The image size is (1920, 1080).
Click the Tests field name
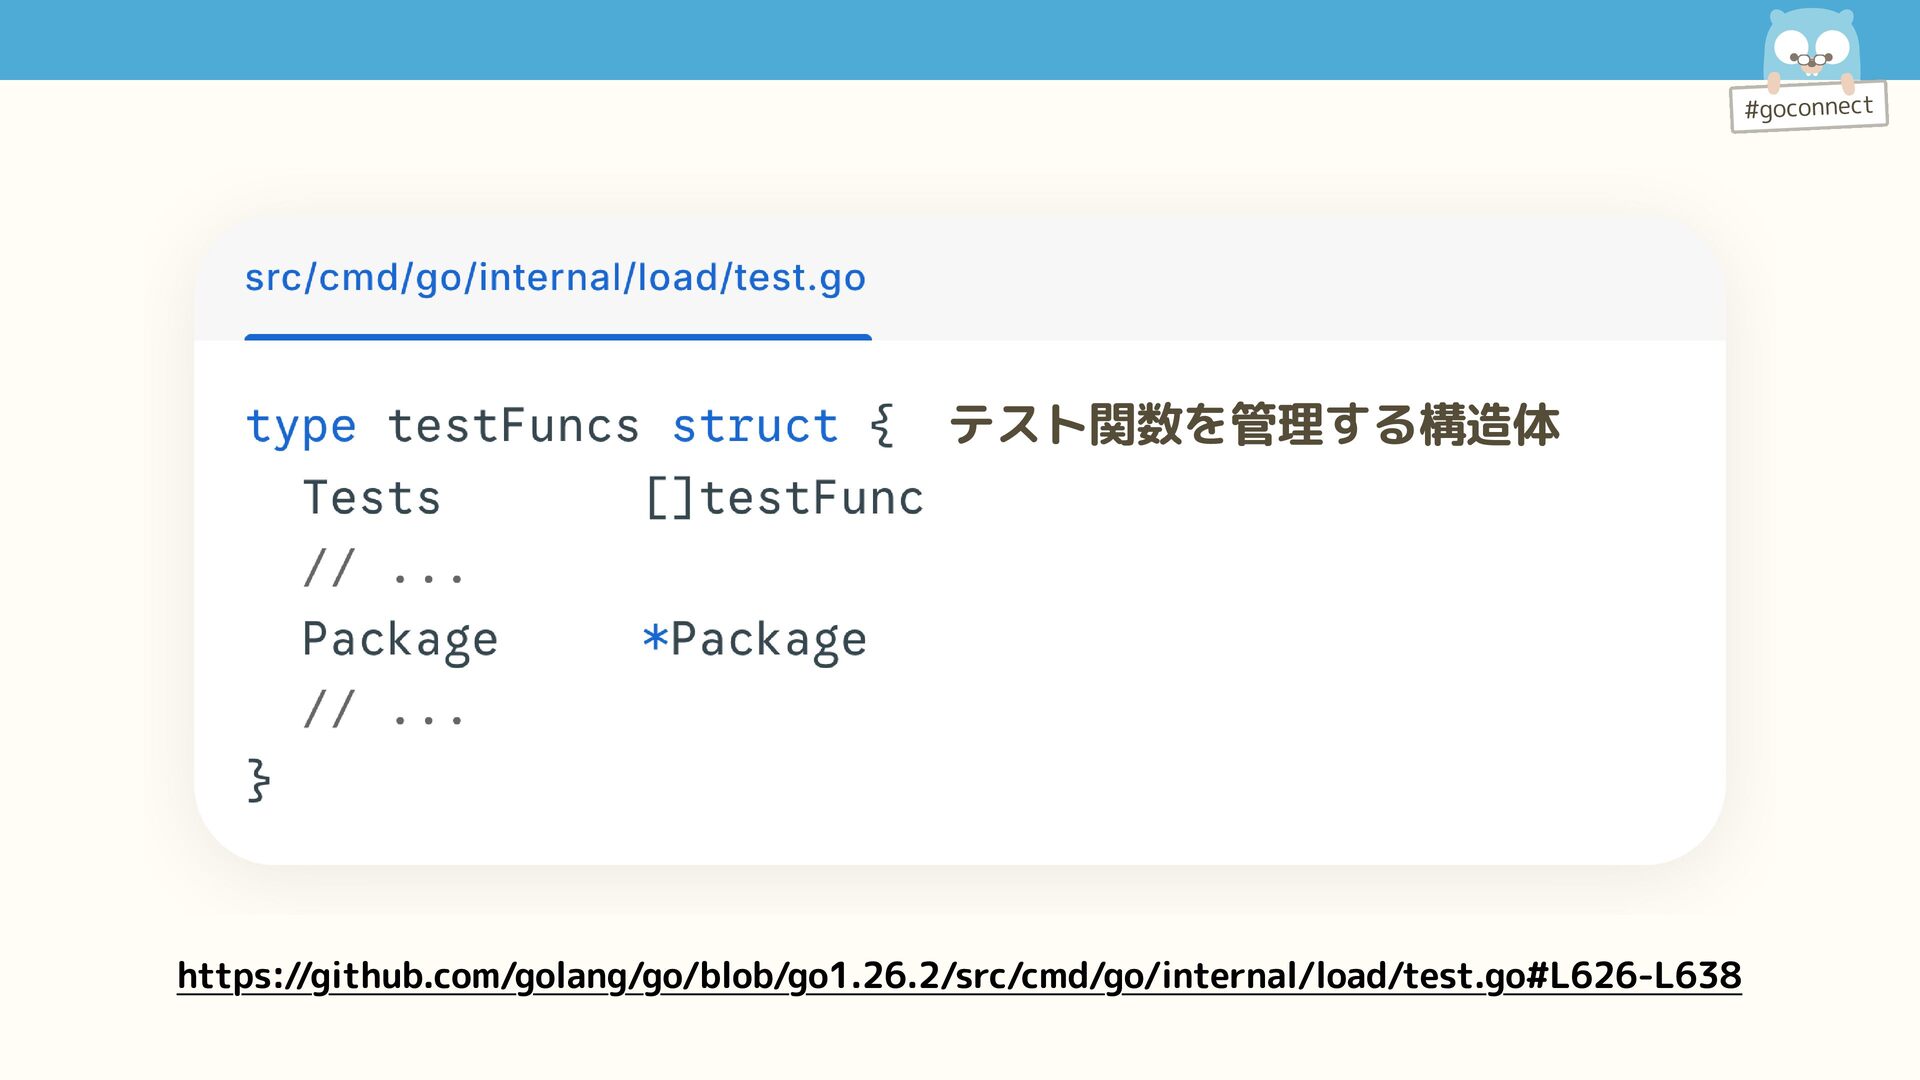click(372, 498)
